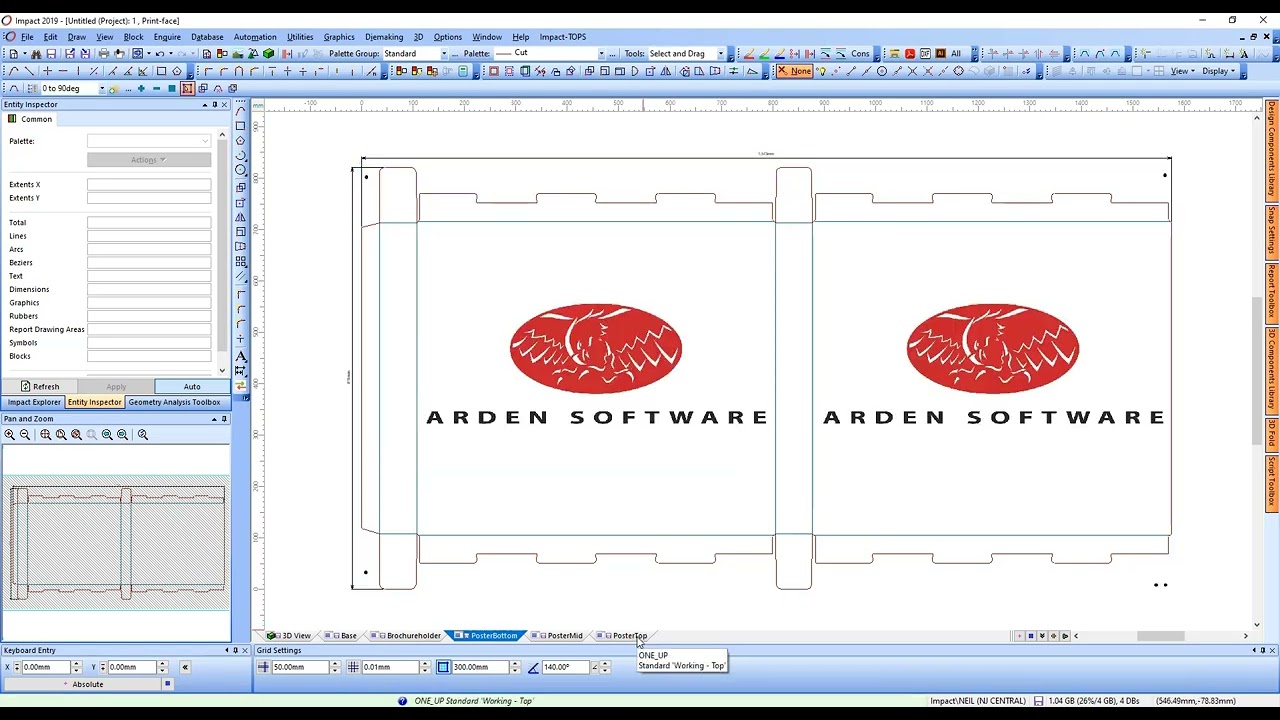Click into the Y keyboard entry field

point(132,667)
